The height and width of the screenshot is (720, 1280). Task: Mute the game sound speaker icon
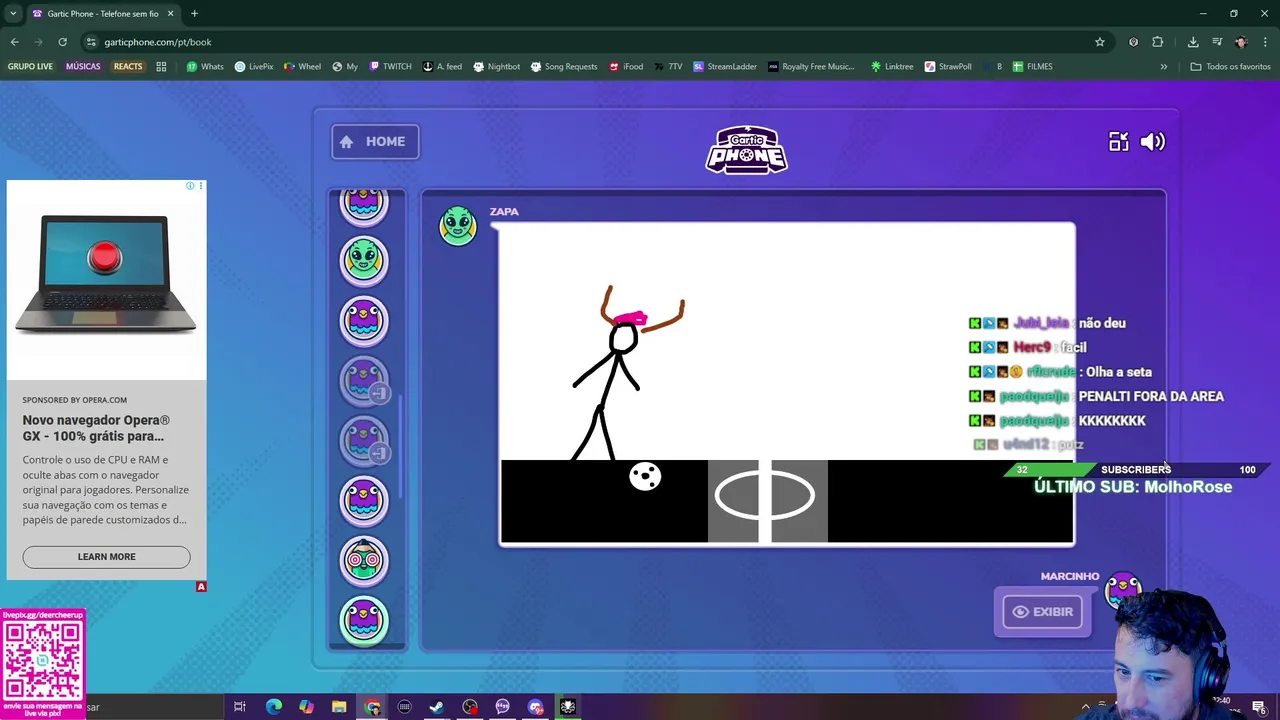(1152, 142)
